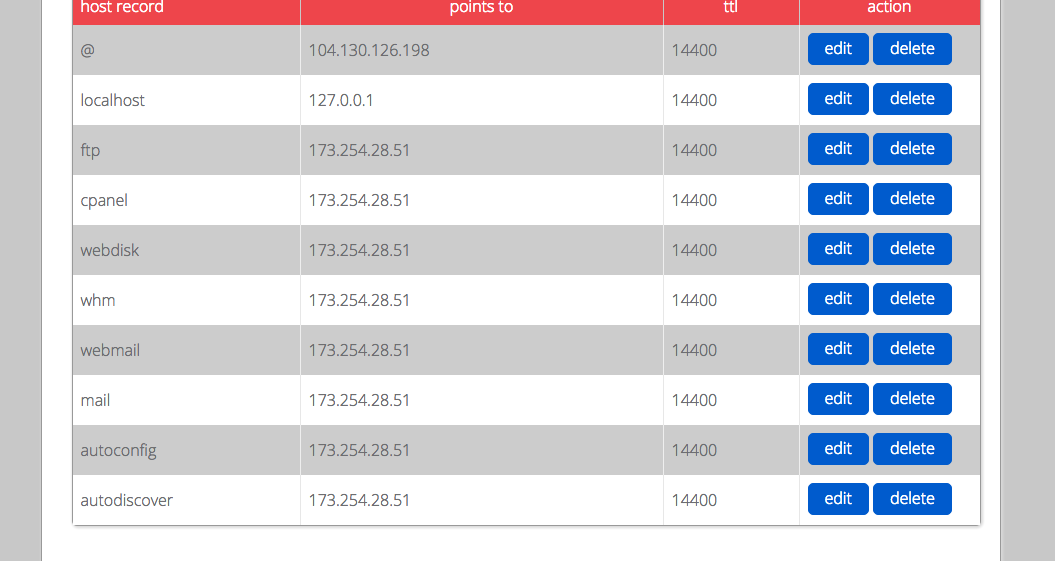Viewport: 1055px width, 561px height.
Task: Click the 'points to' column header
Action: pyautogui.click(x=481, y=8)
